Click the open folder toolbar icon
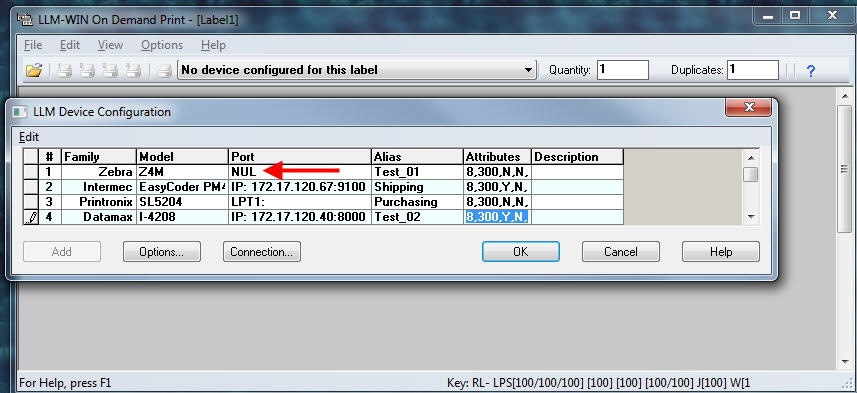 coord(34,70)
